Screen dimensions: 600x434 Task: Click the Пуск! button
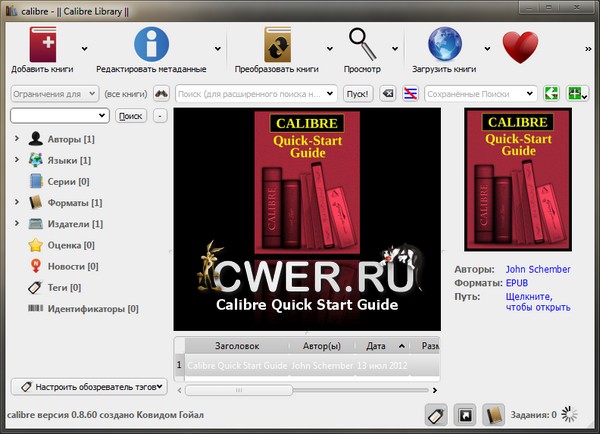tap(357, 94)
